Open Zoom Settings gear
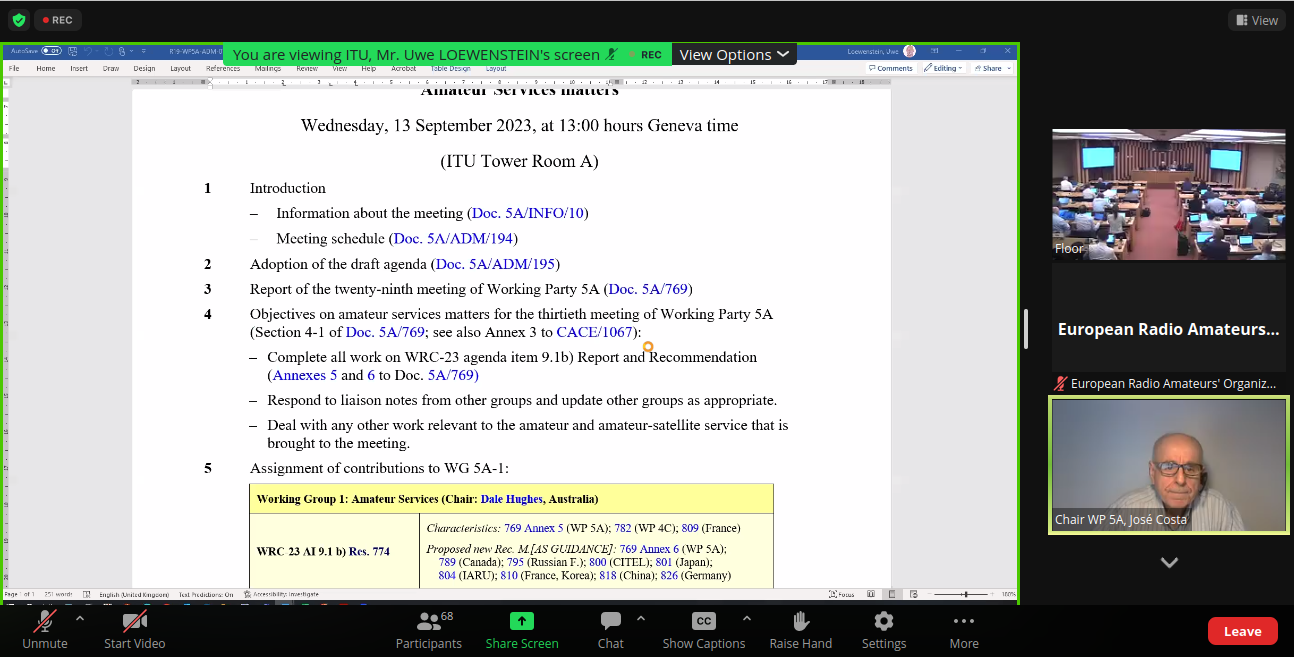1294x657 pixels. 884,631
